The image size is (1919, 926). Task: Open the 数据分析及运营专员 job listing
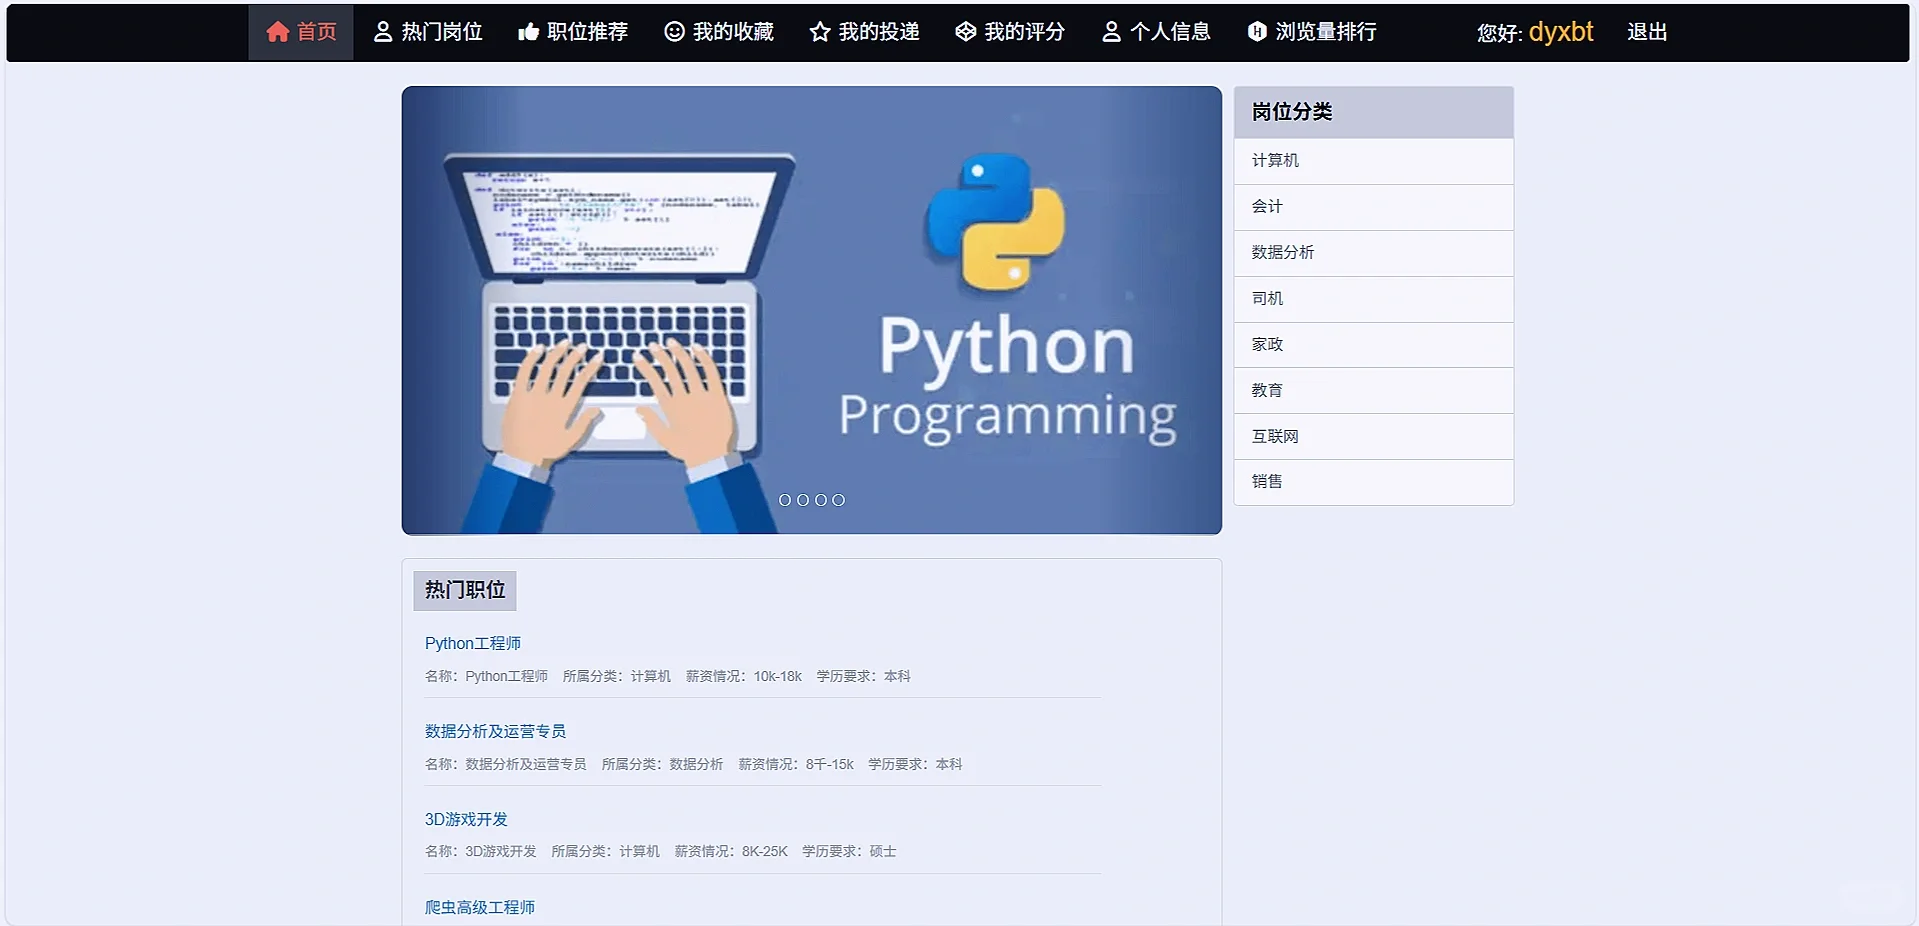tap(495, 731)
